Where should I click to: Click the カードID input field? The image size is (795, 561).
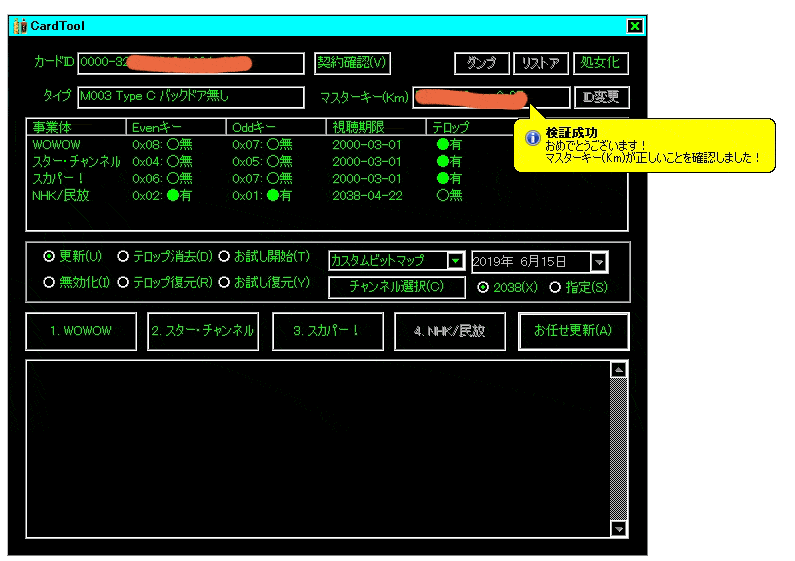pyautogui.click(x=191, y=63)
